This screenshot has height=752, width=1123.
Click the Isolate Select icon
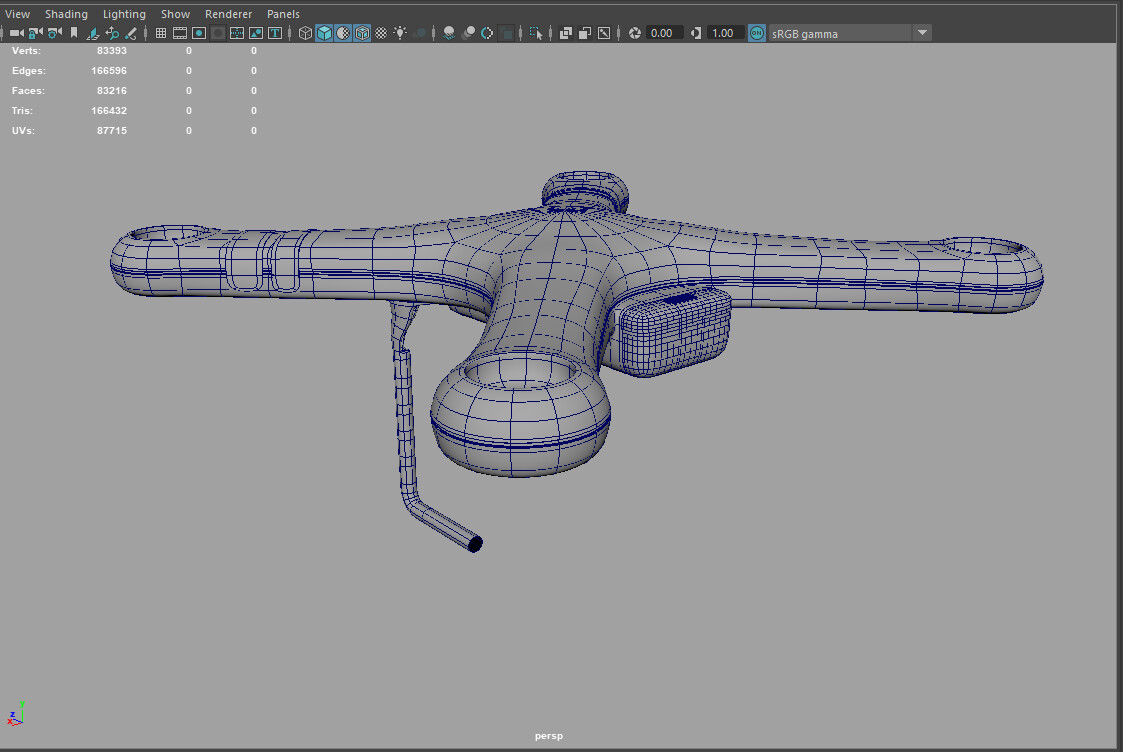(537, 33)
